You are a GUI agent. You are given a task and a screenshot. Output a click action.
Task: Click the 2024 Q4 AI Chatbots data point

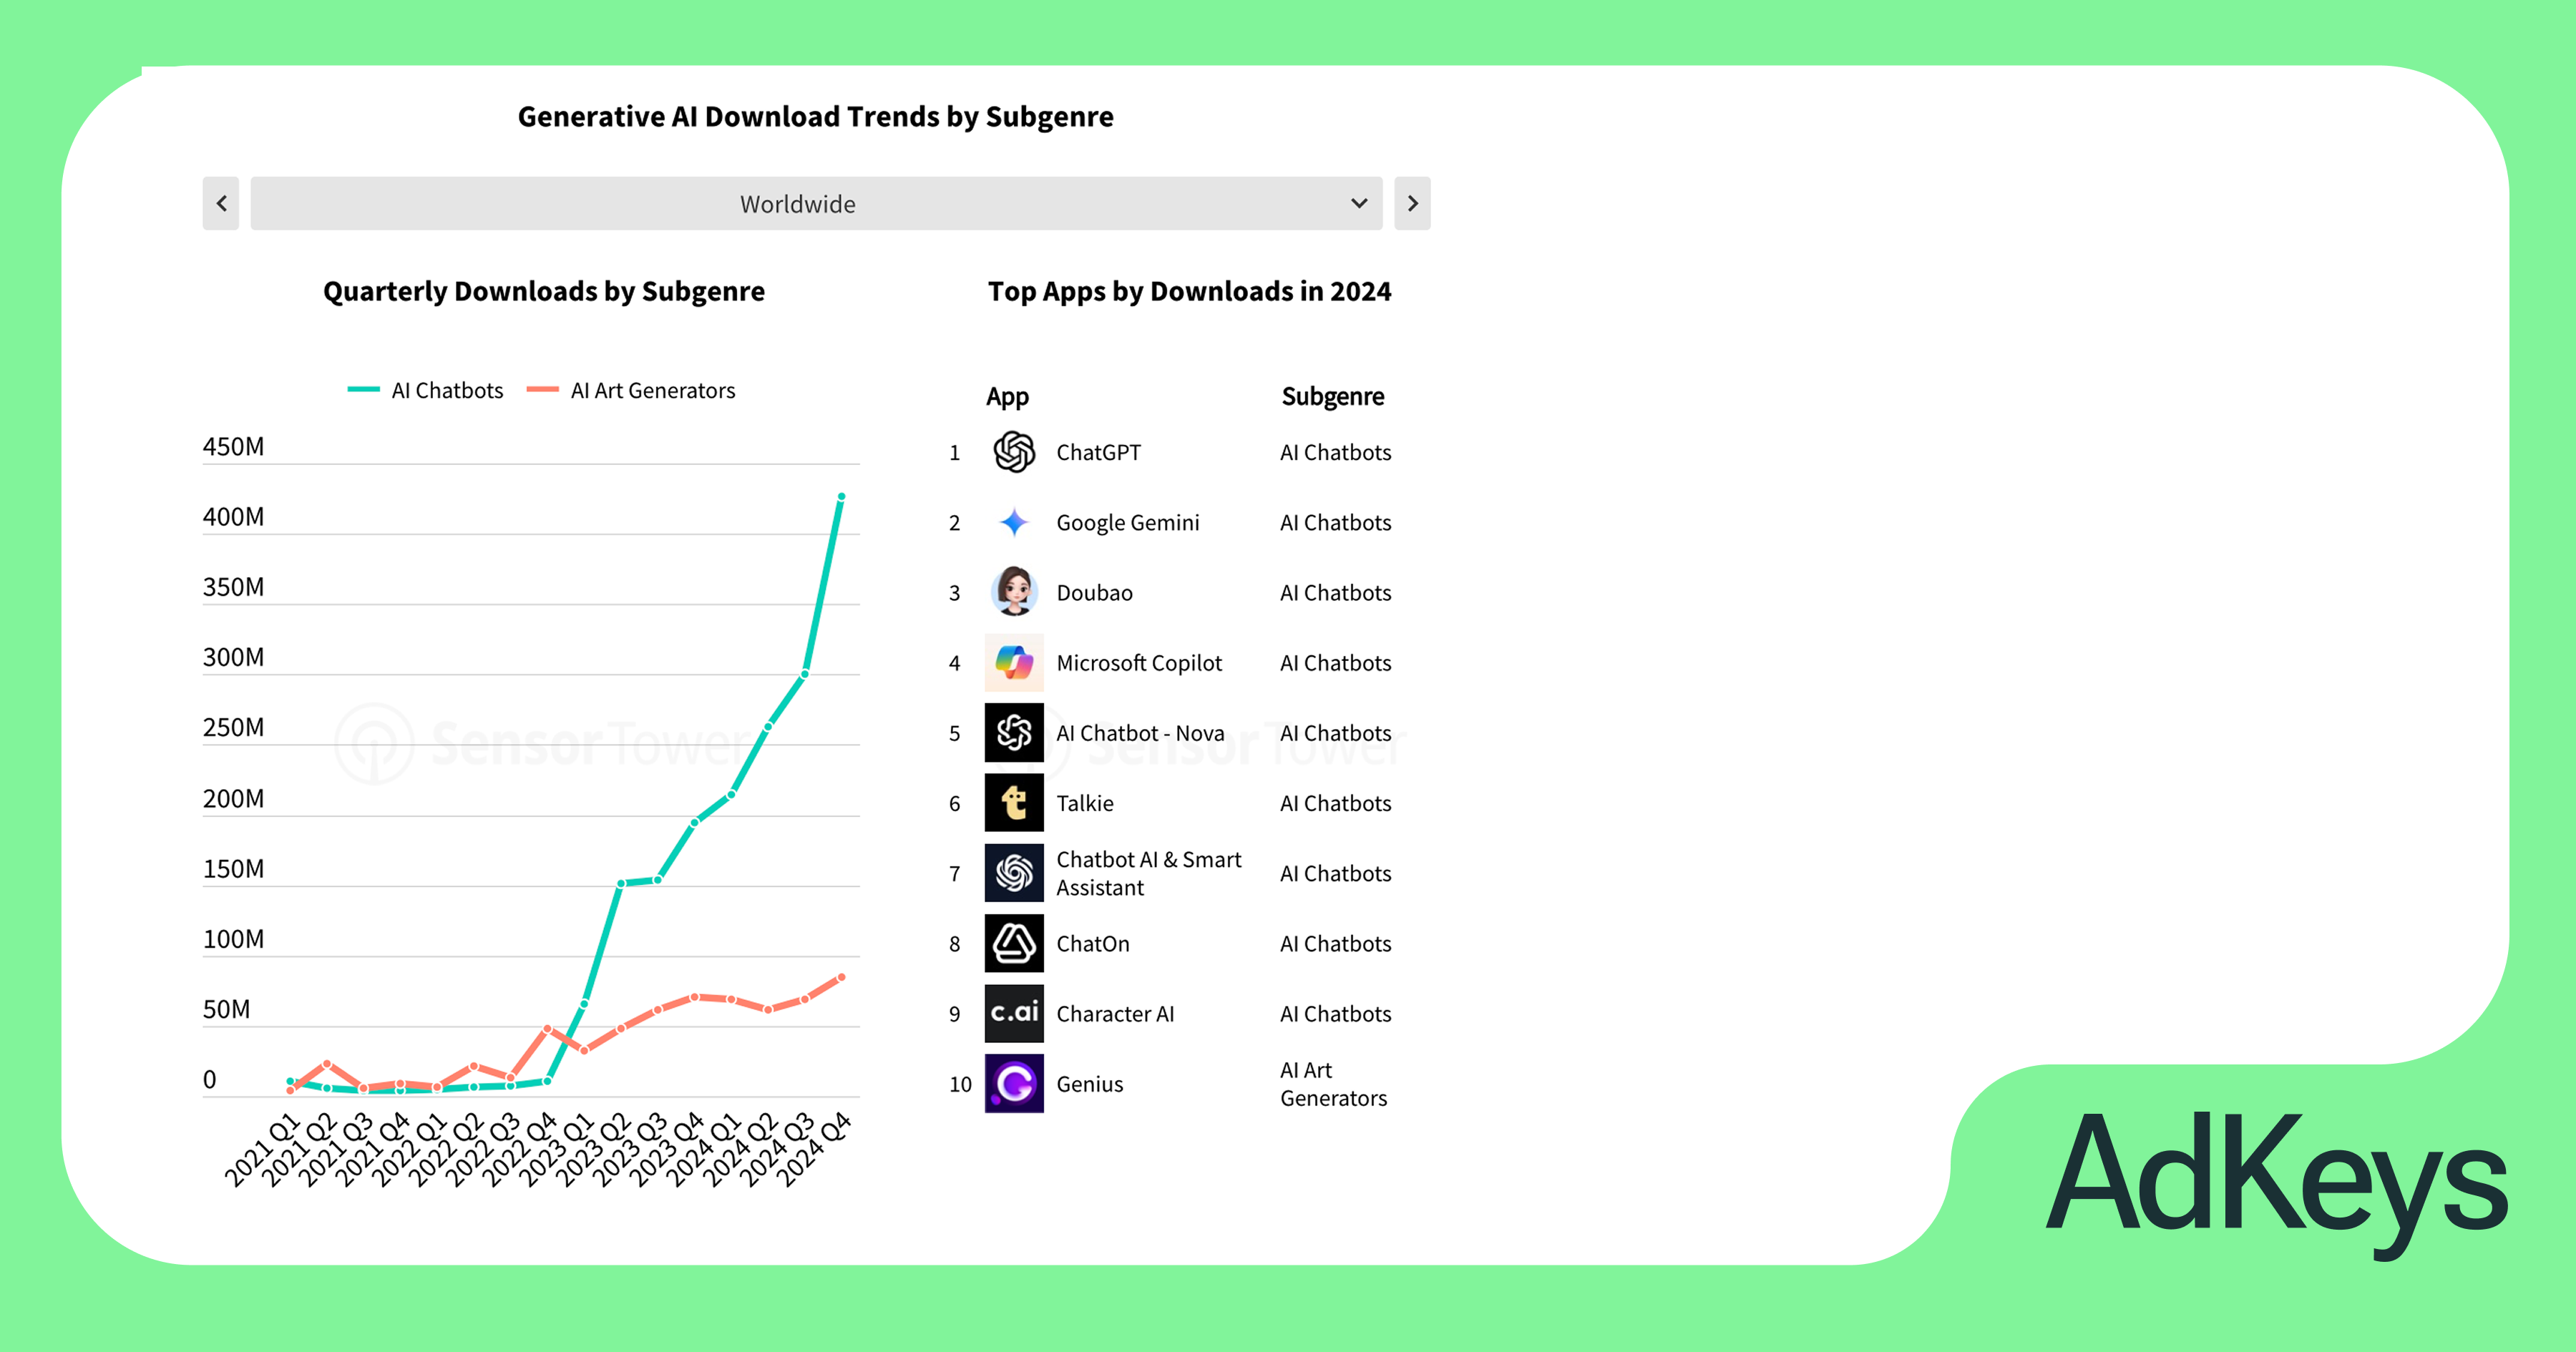[x=841, y=496]
